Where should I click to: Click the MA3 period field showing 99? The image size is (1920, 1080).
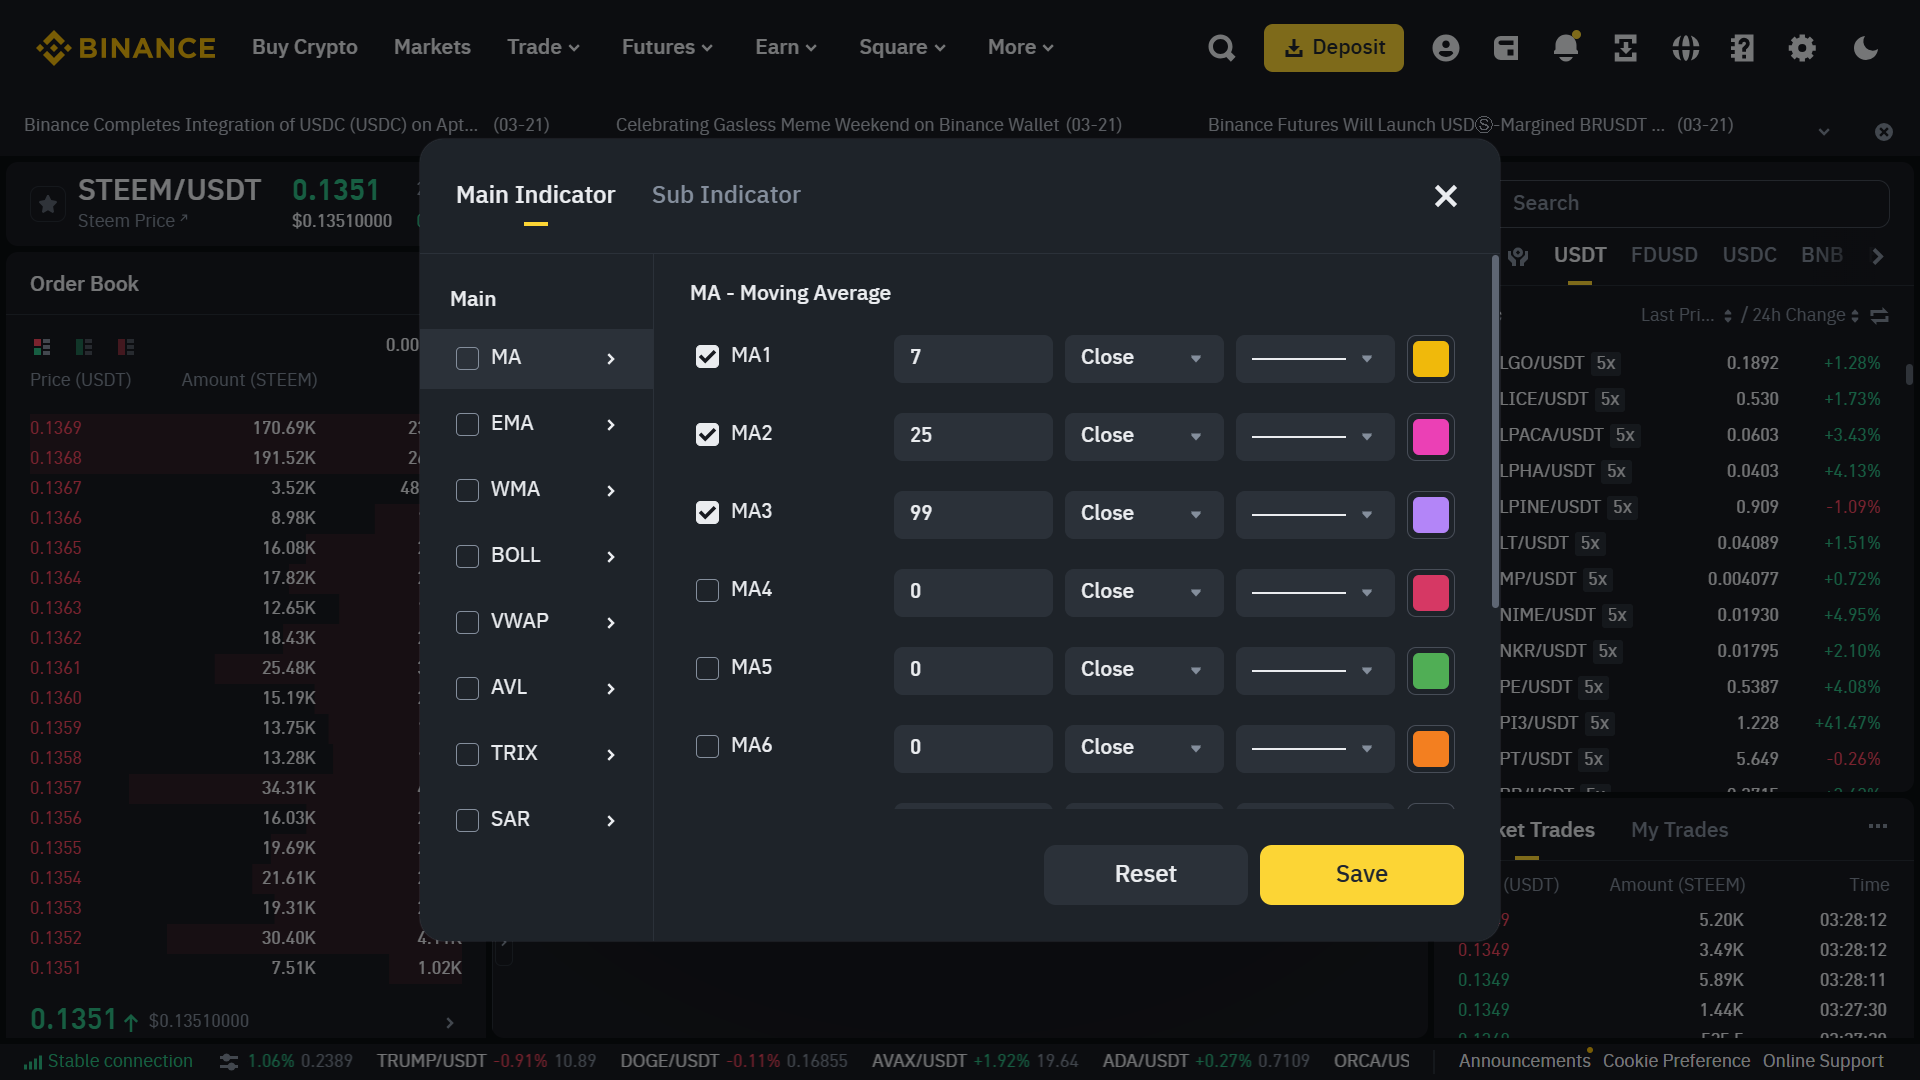[x=973, y=515]
